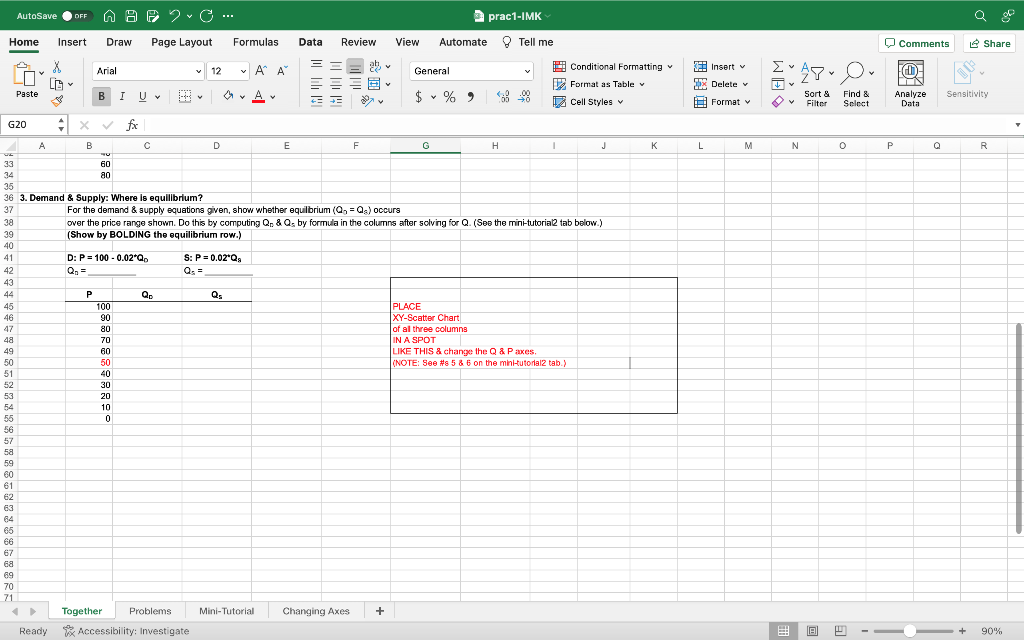The width and height of the screenshot is (1024, 640).
Task: Apply the Percent Style format
Action: click(x=448, y=96)
